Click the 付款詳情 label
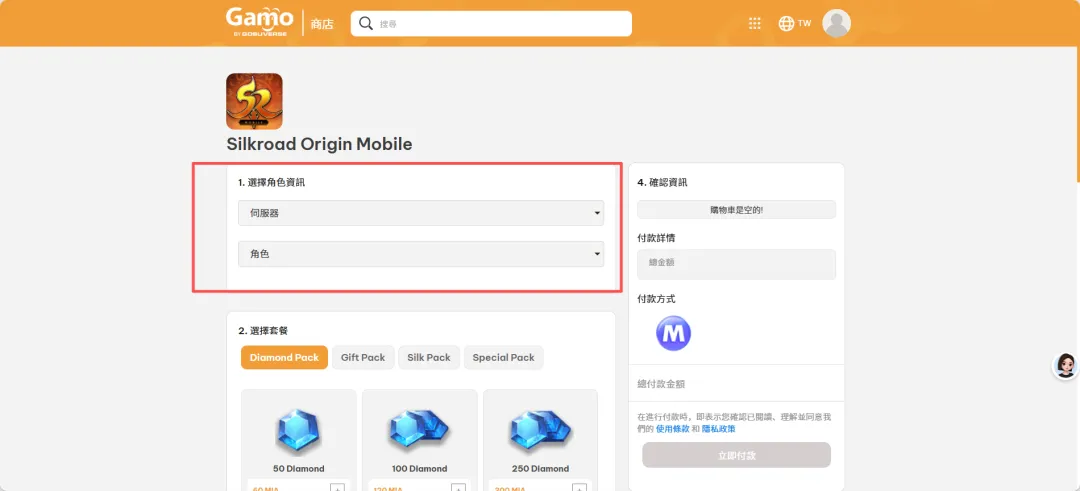Viewport: 1080px width, 491px height. 656,238
